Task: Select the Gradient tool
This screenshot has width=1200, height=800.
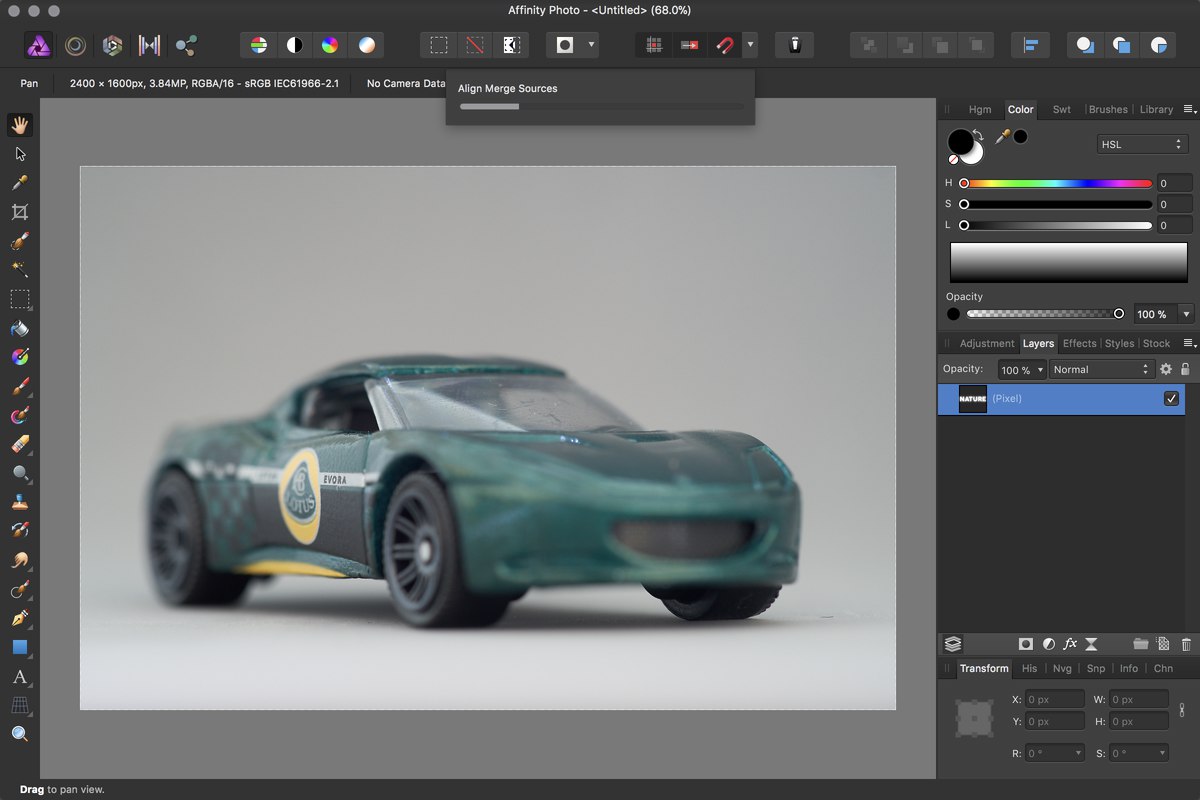Action: coord(20,357)
